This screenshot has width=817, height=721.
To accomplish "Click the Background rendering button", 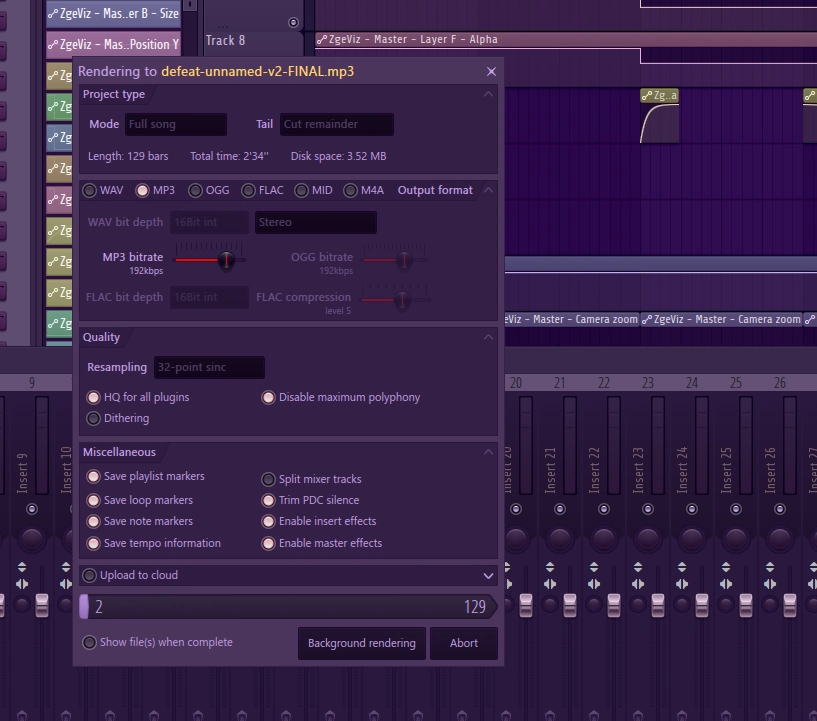I will (361, 643).
